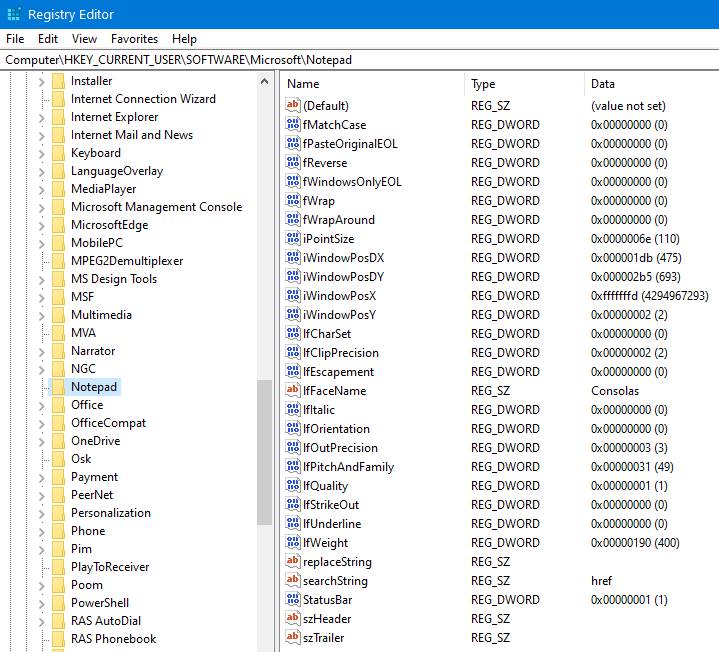Select the Osk key in tree
The image size is (719, 652).
point(81,459)
